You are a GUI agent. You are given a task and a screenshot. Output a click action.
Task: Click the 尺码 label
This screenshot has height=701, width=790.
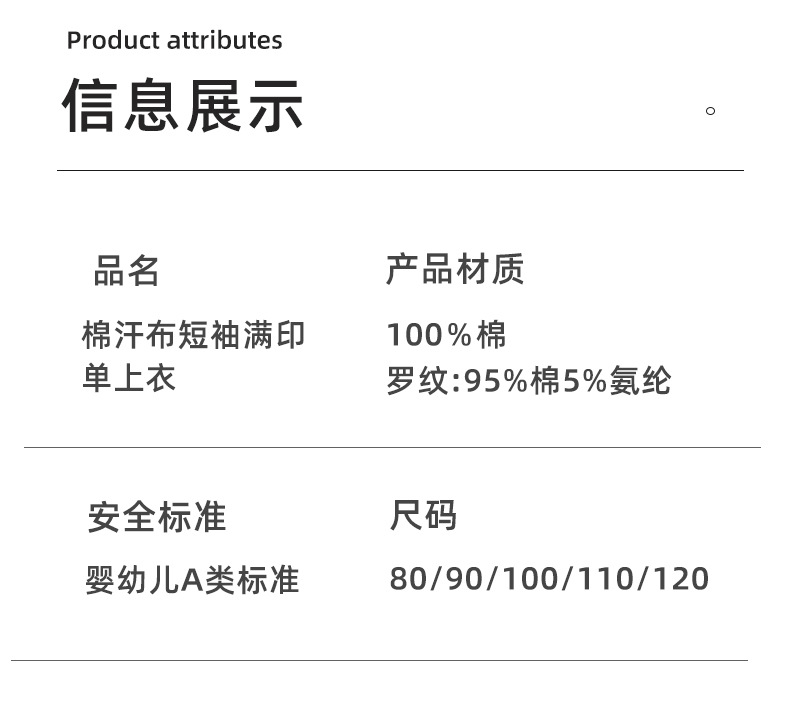423,516
